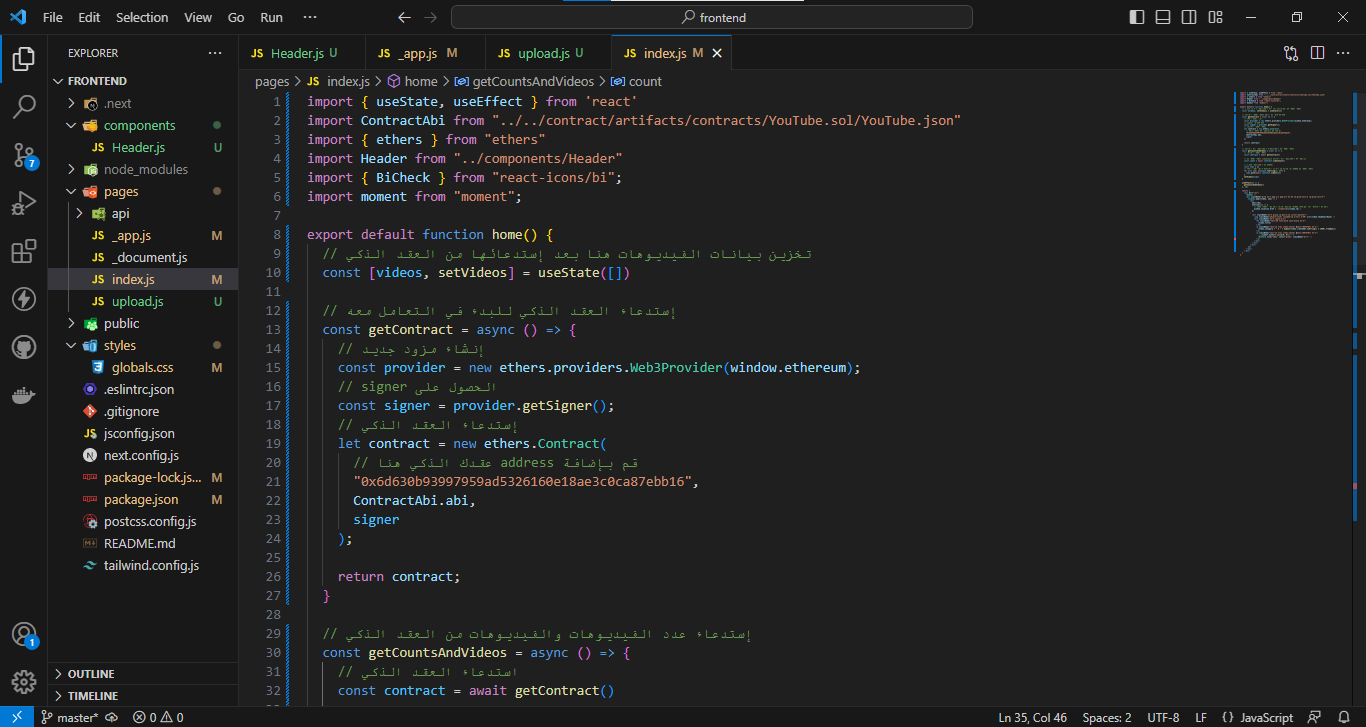Viewport: 1366px width, 727px height.
Task: Open the Docker view in activity bar
Action: tap(24, 396)
